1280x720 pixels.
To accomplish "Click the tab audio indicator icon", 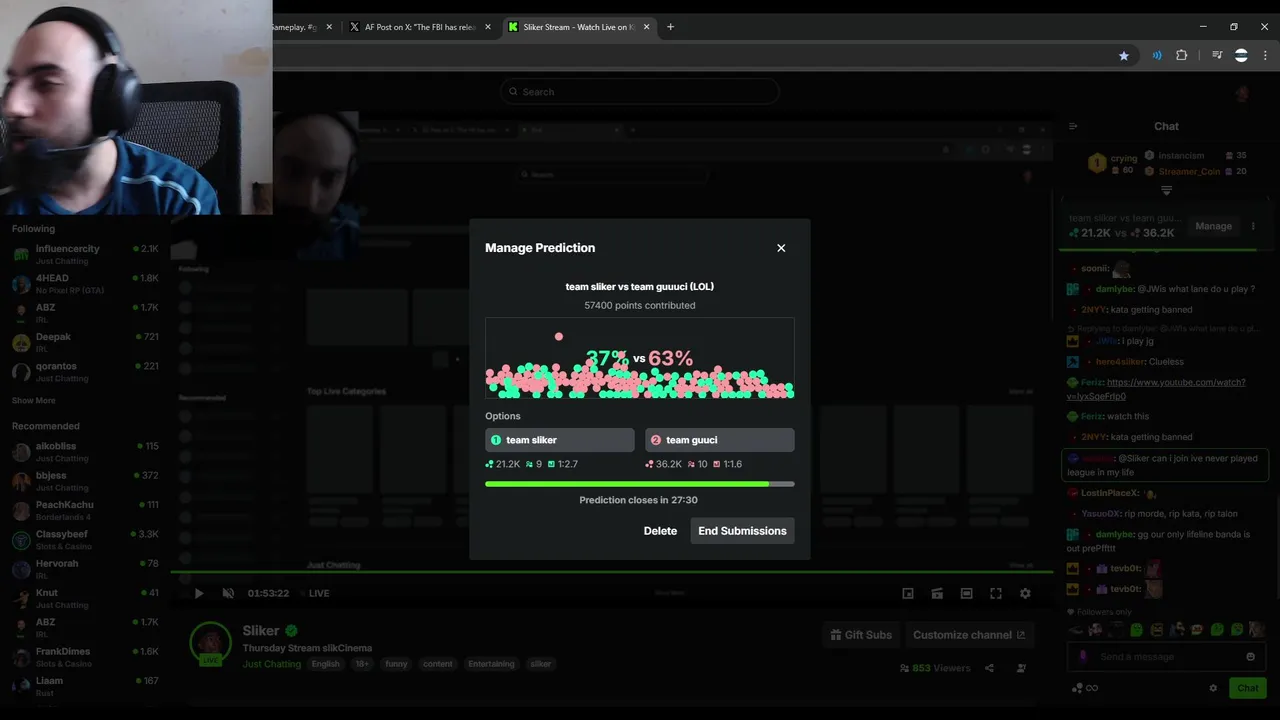I will coord(1157,56).
